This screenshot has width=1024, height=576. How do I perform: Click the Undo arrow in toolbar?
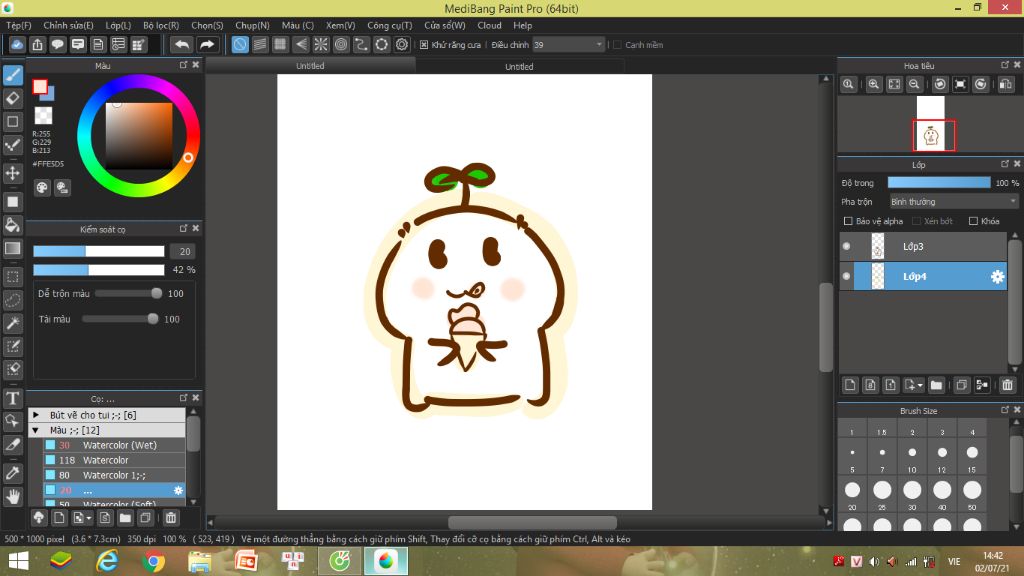182,44
